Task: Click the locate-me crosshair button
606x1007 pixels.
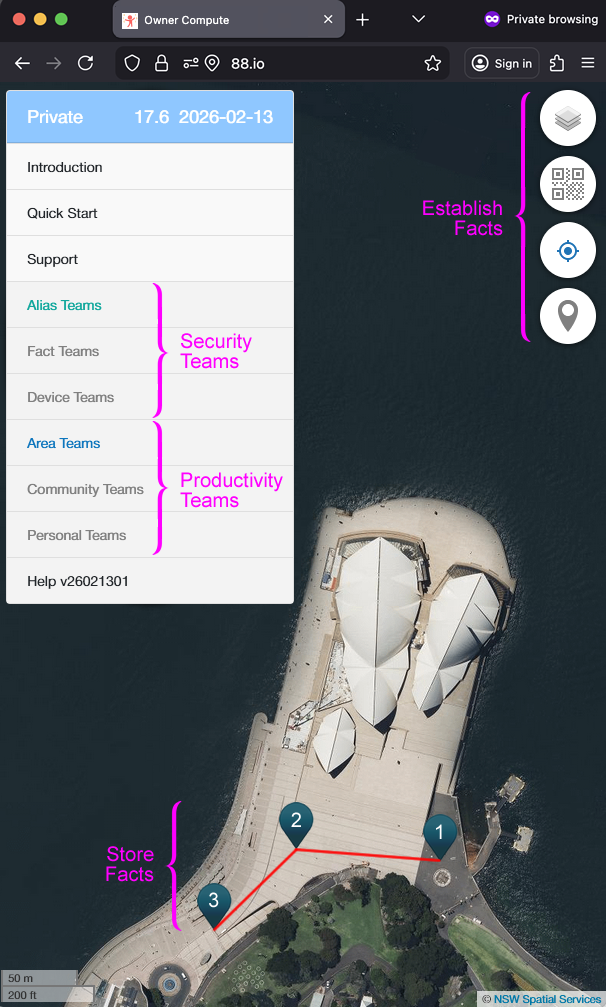Action: (x=567, y=250)
